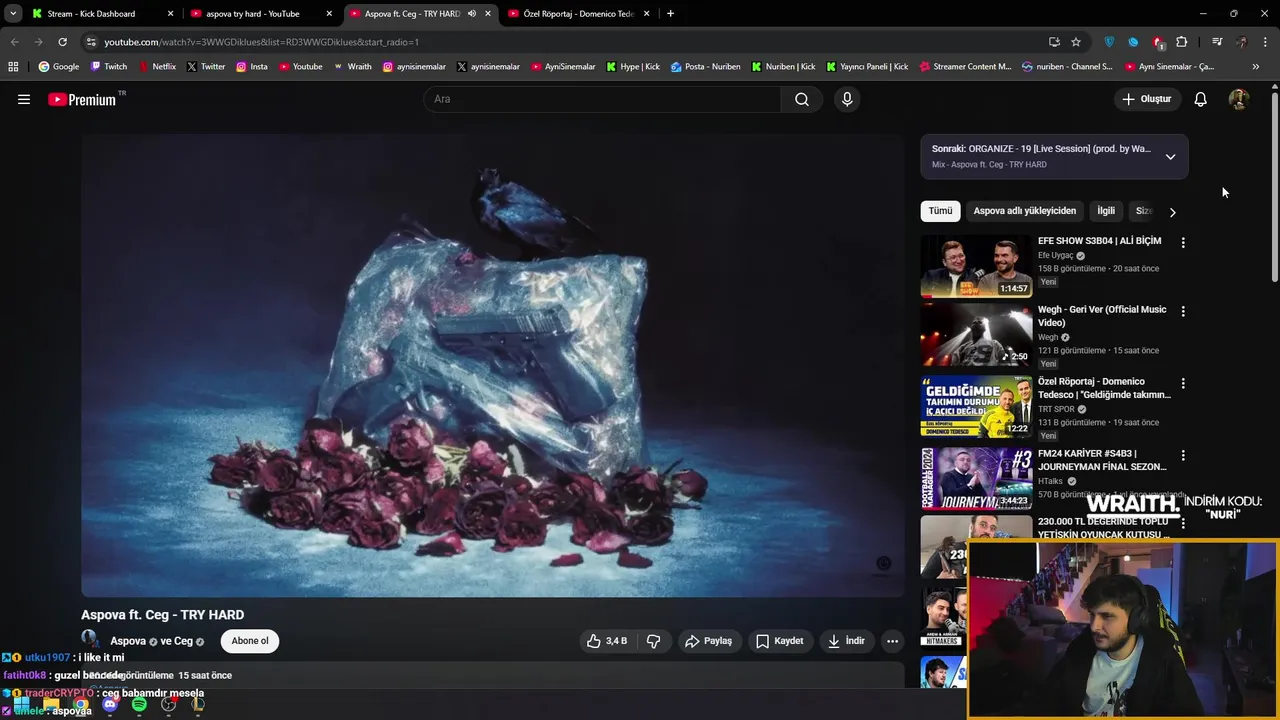Open options for EFE SHOW video
1280x720 pixels.
coord(1183,243)
